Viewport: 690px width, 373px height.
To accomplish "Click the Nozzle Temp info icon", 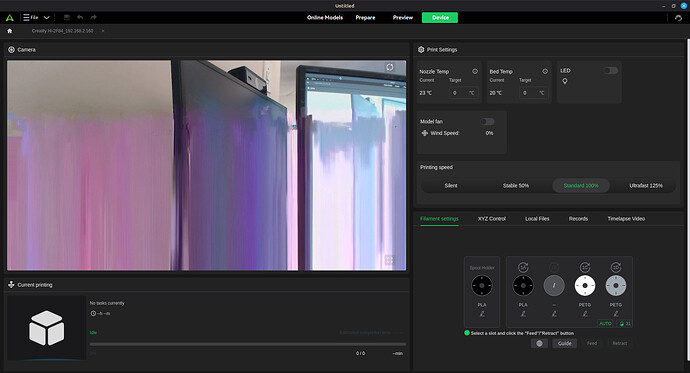I will 475,71.
